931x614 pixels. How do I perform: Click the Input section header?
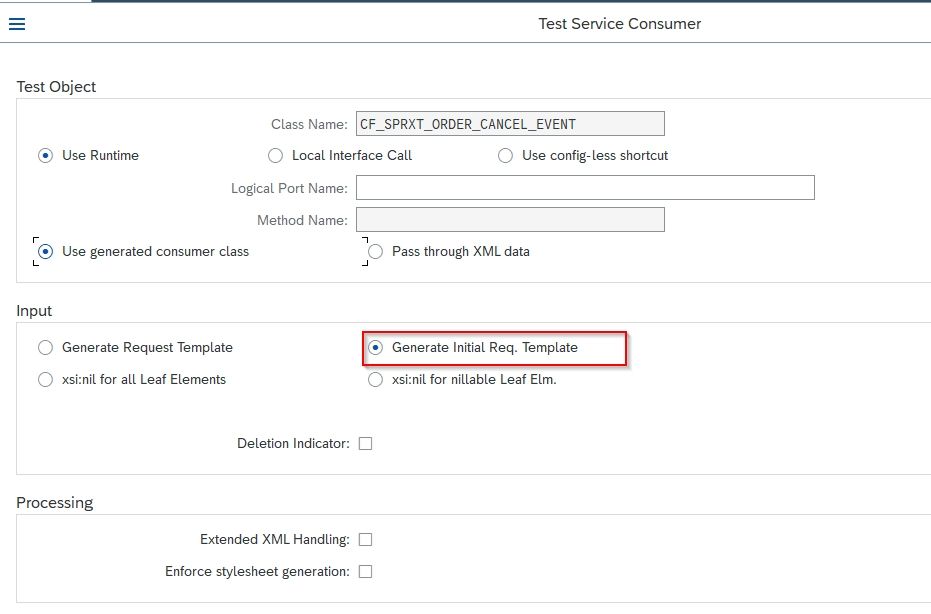click(34, 311)
